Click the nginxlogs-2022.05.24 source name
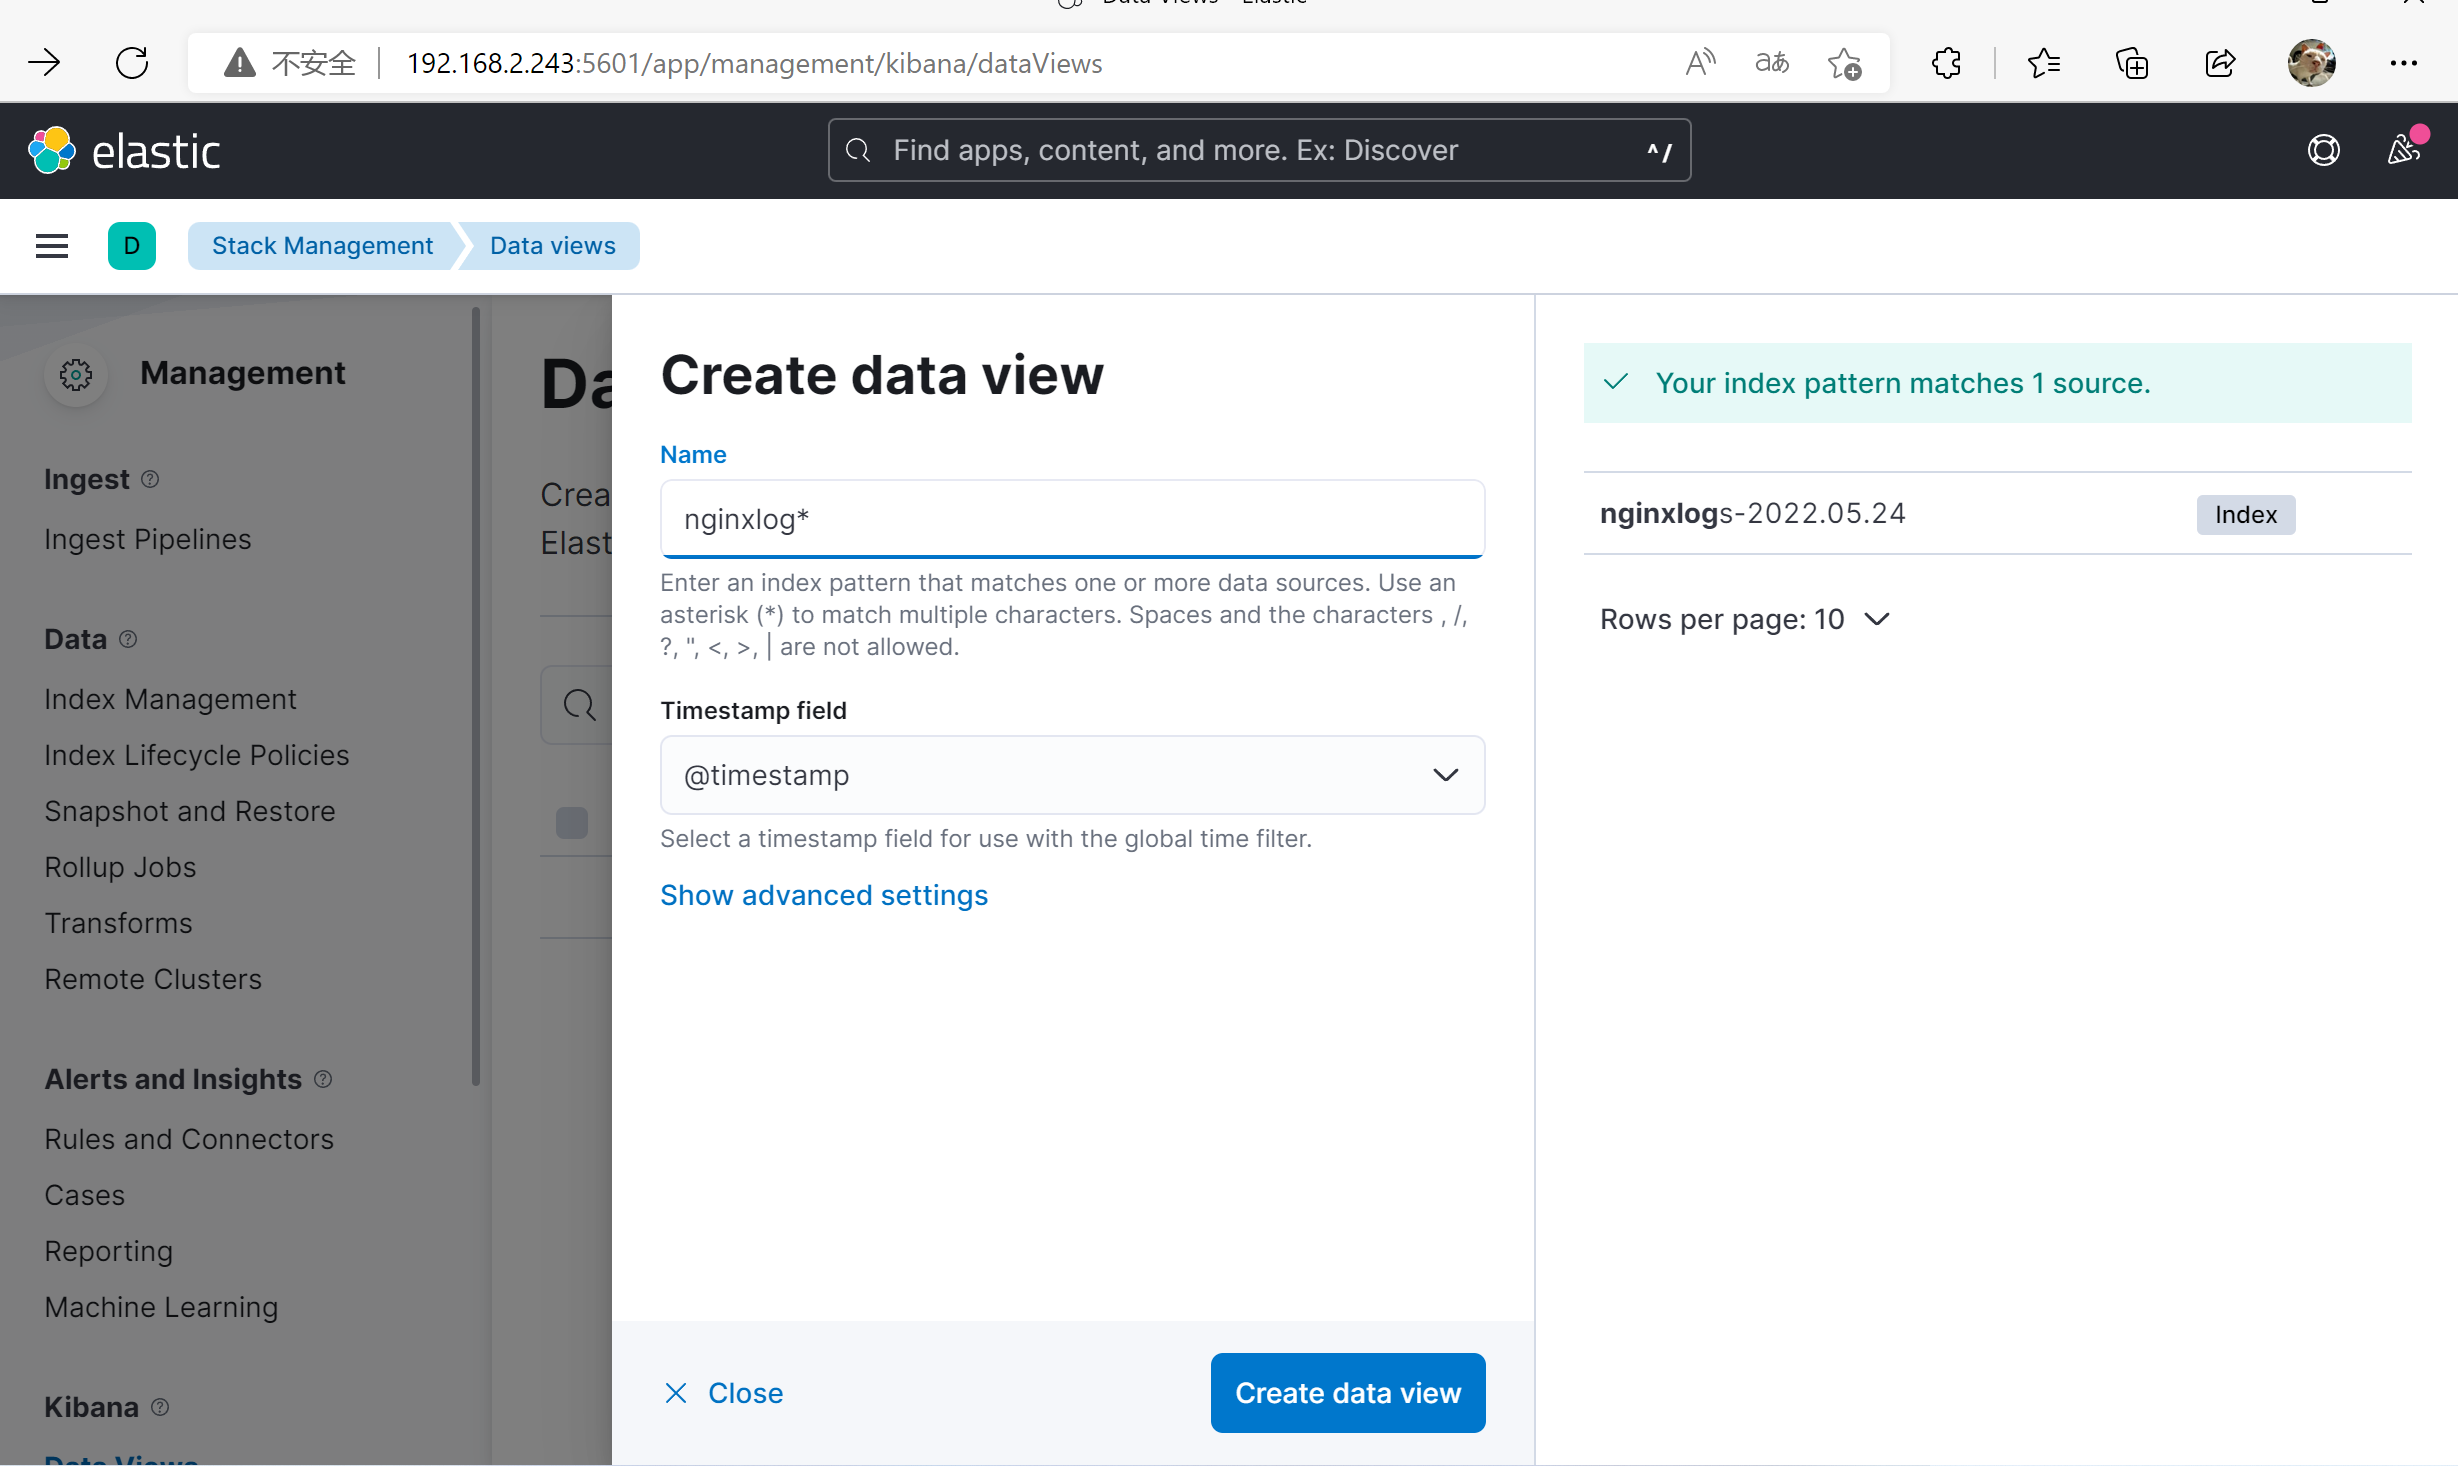 pos(1752,514)
